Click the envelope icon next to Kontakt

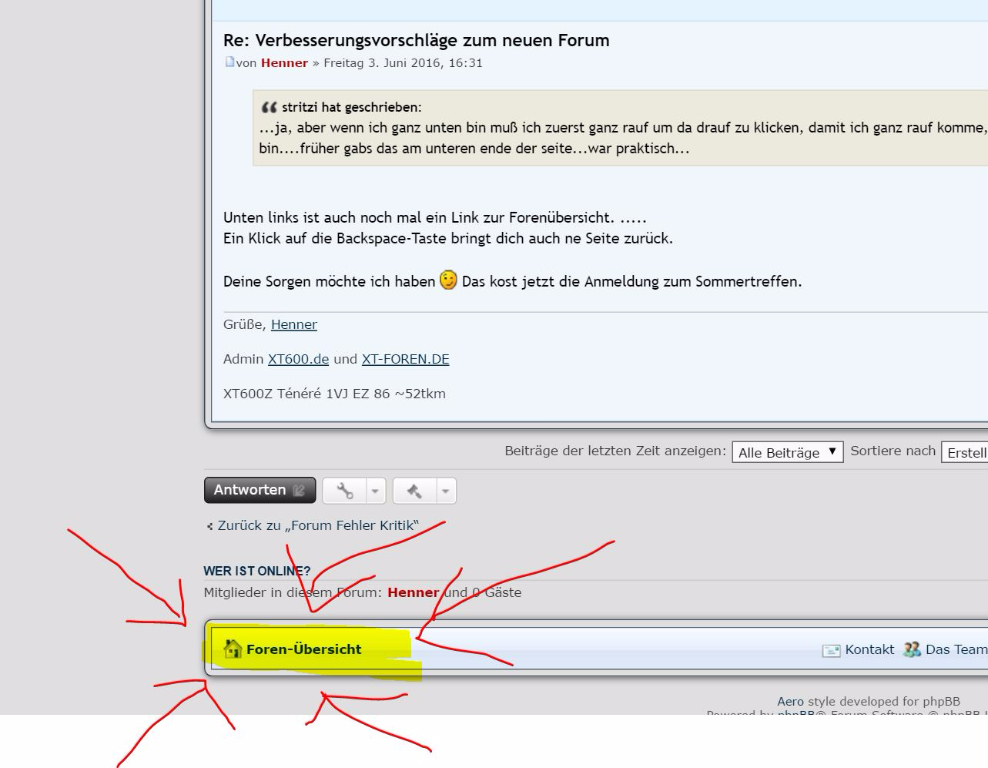830,650
